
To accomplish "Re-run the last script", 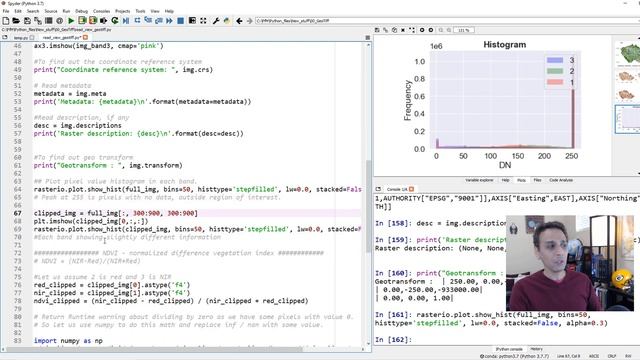I will click(x=115, y=20).
